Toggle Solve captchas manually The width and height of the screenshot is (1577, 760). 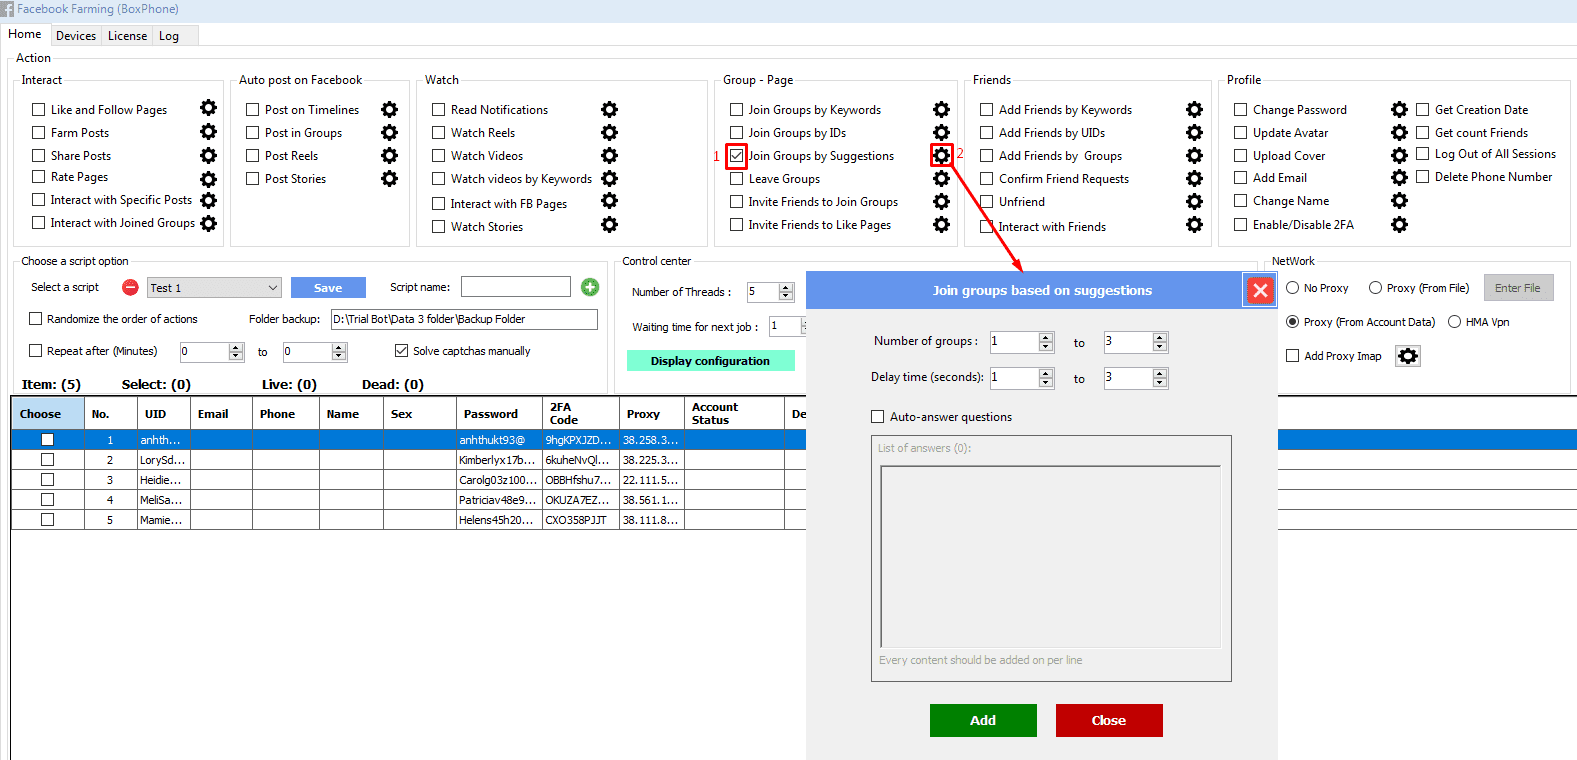click(402, 351)
